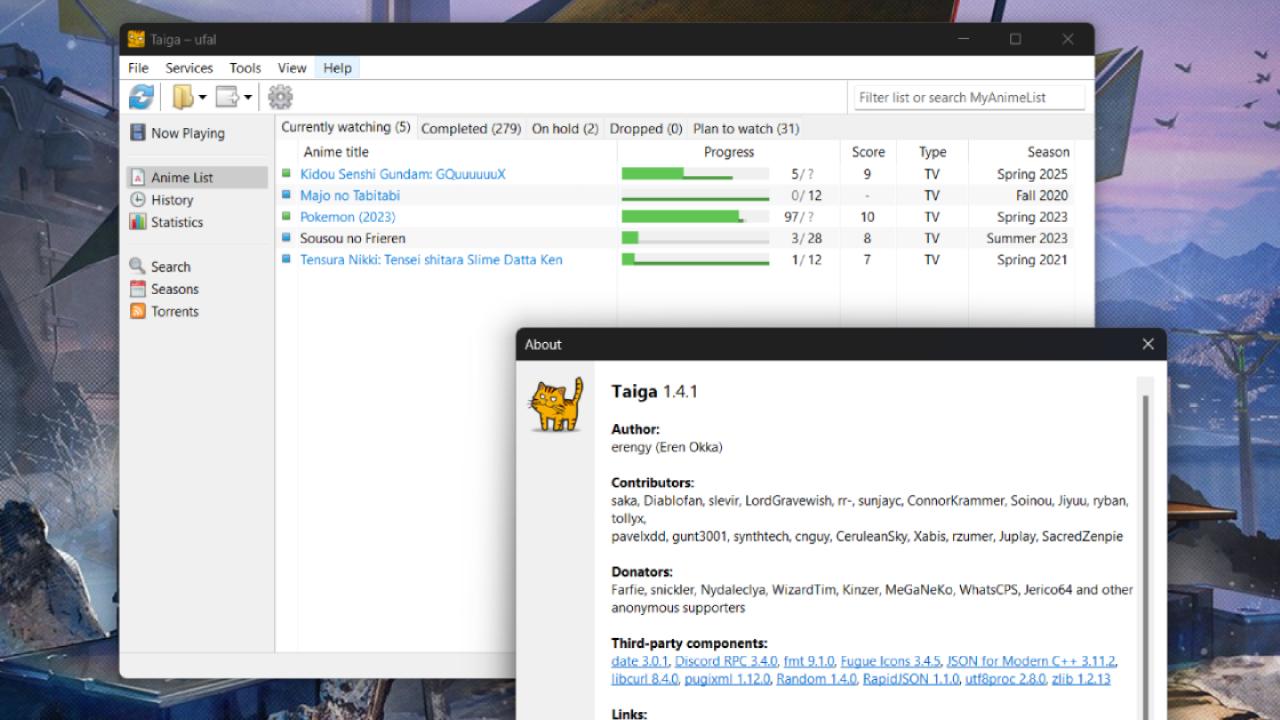Open Torrents in the sidebar
Viewport: 1280px width, 720px height.
pyautogui.click(x=164, y=311)
